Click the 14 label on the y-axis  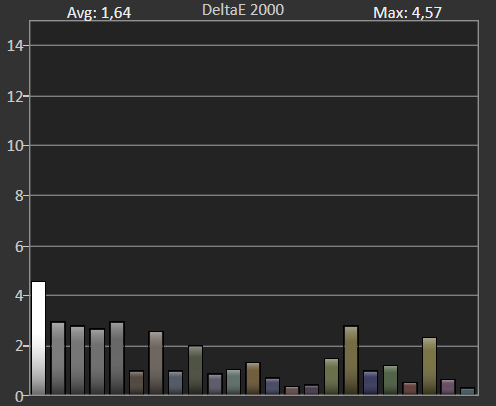click(x=15, y=46)
